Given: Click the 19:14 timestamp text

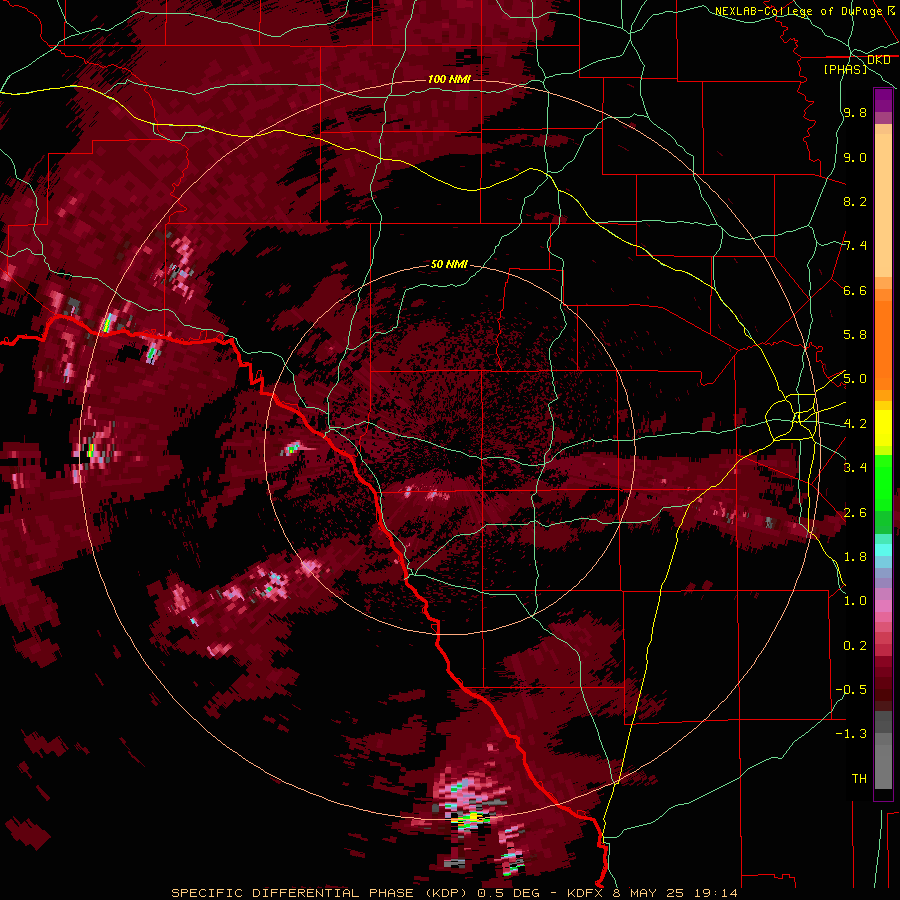Looking at the screenshot, I should [x=717, y=893].
